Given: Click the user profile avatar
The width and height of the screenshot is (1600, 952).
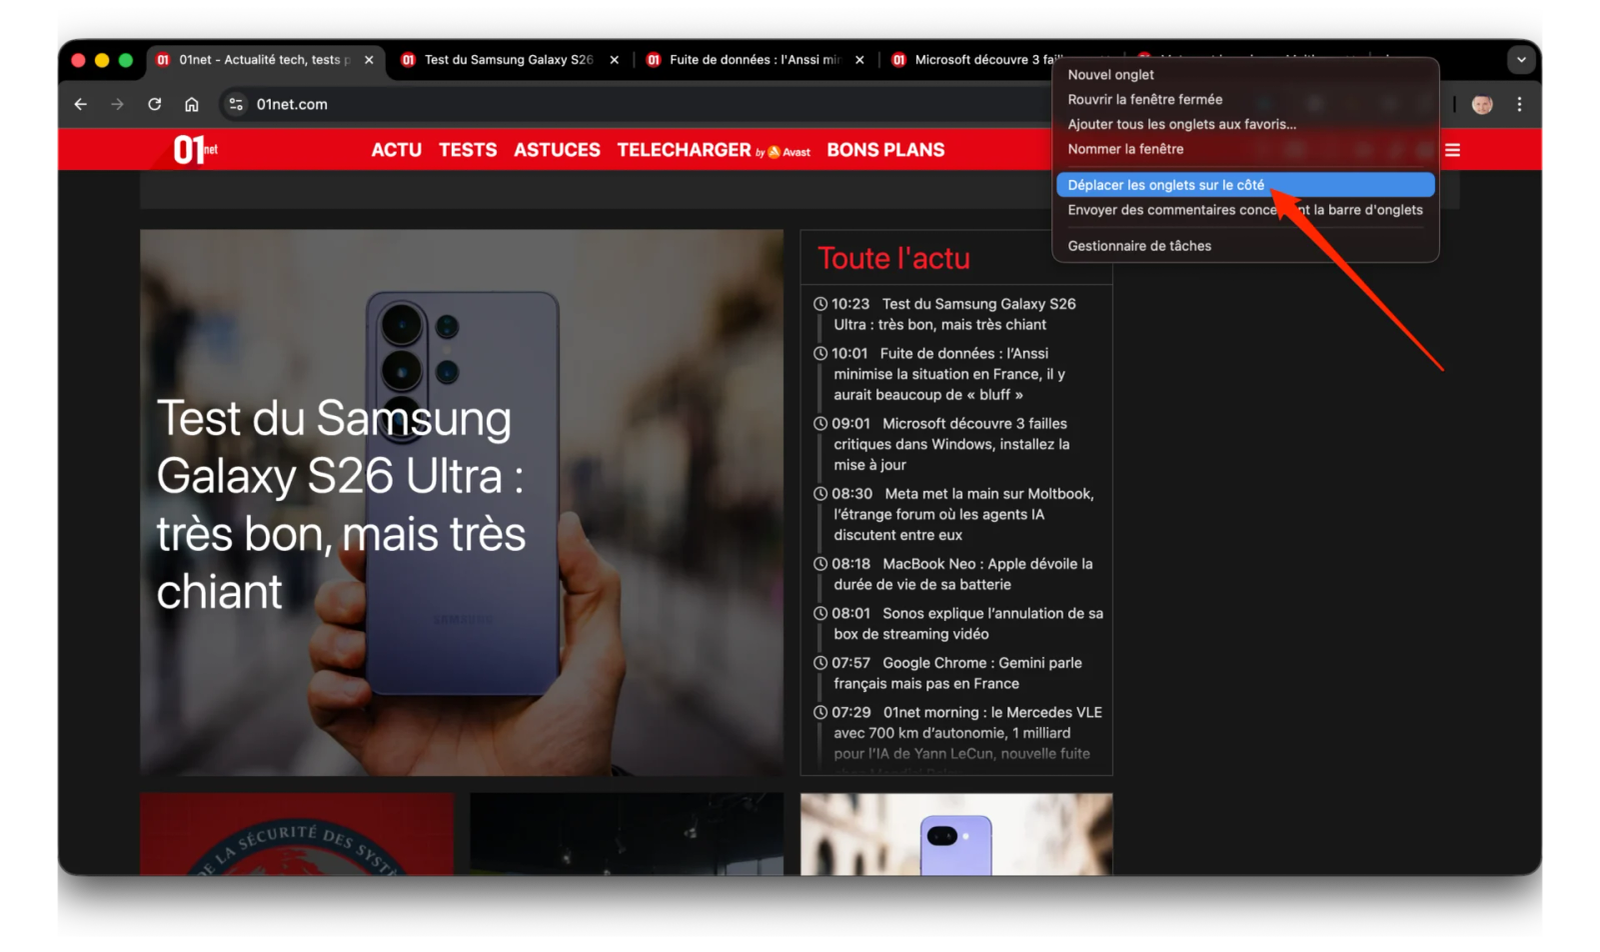Looking at the screenshot, I should 1482,104.
